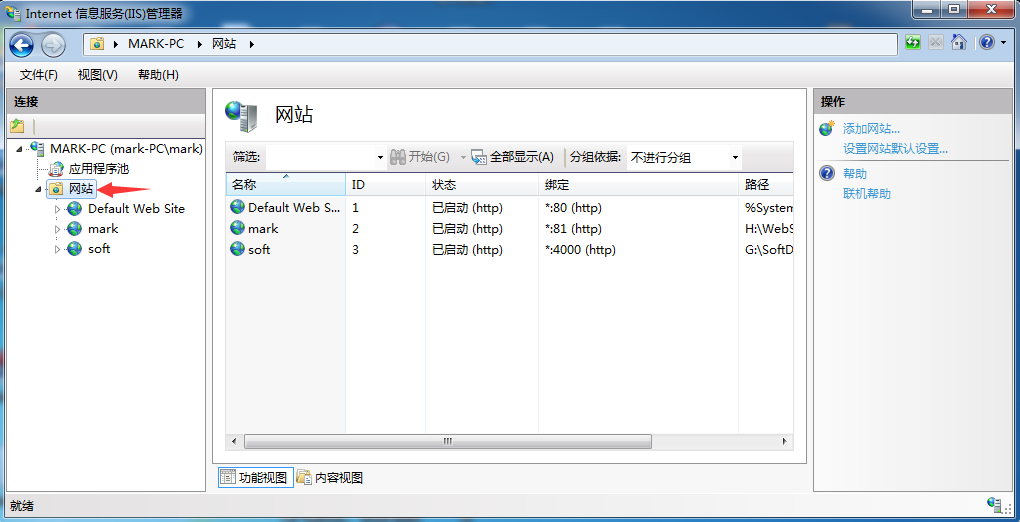
Task: Click the scroll left arrow of list
Action: (x=234, y=441)
